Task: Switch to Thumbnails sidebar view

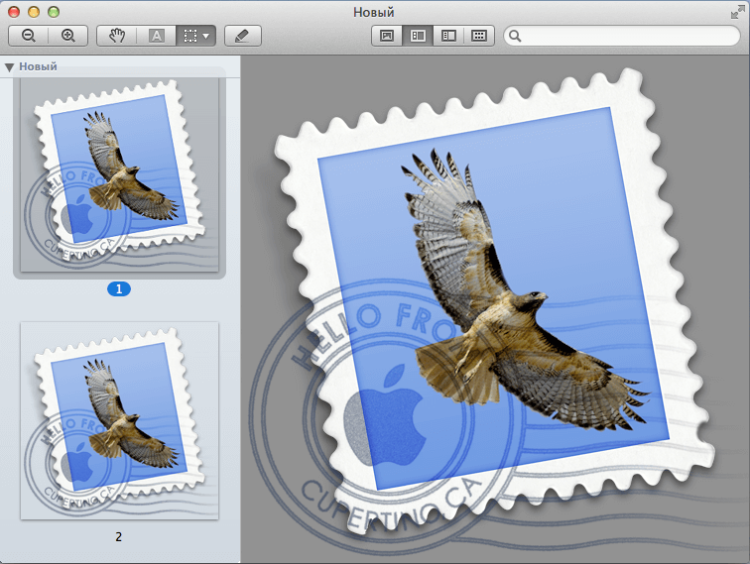Action: 418,36
